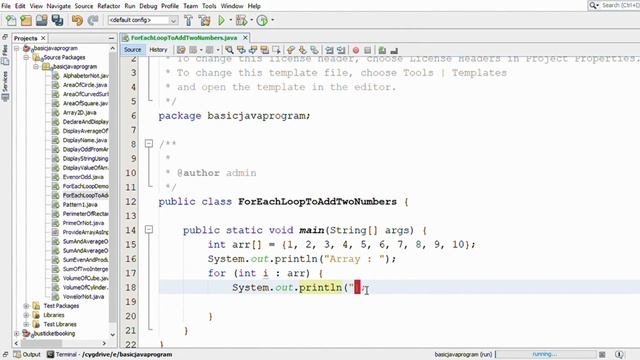Screen dimensions: 640x360
Task: Open the File menu
Action: pyautogui.click(x=6, y=6)
